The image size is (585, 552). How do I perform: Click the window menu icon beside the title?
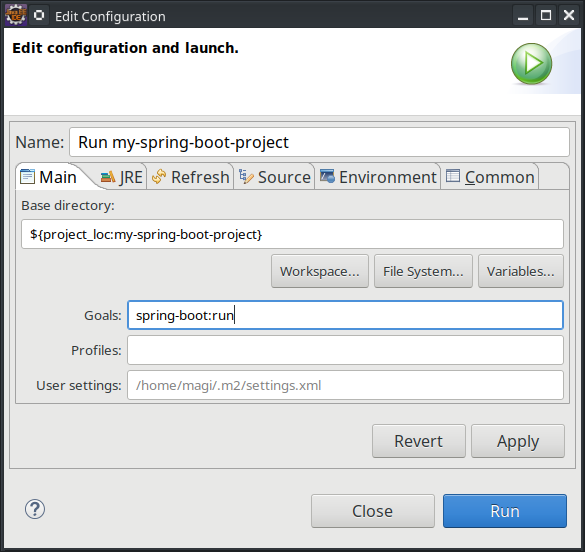pyautogui.click(x=39, y=15)
